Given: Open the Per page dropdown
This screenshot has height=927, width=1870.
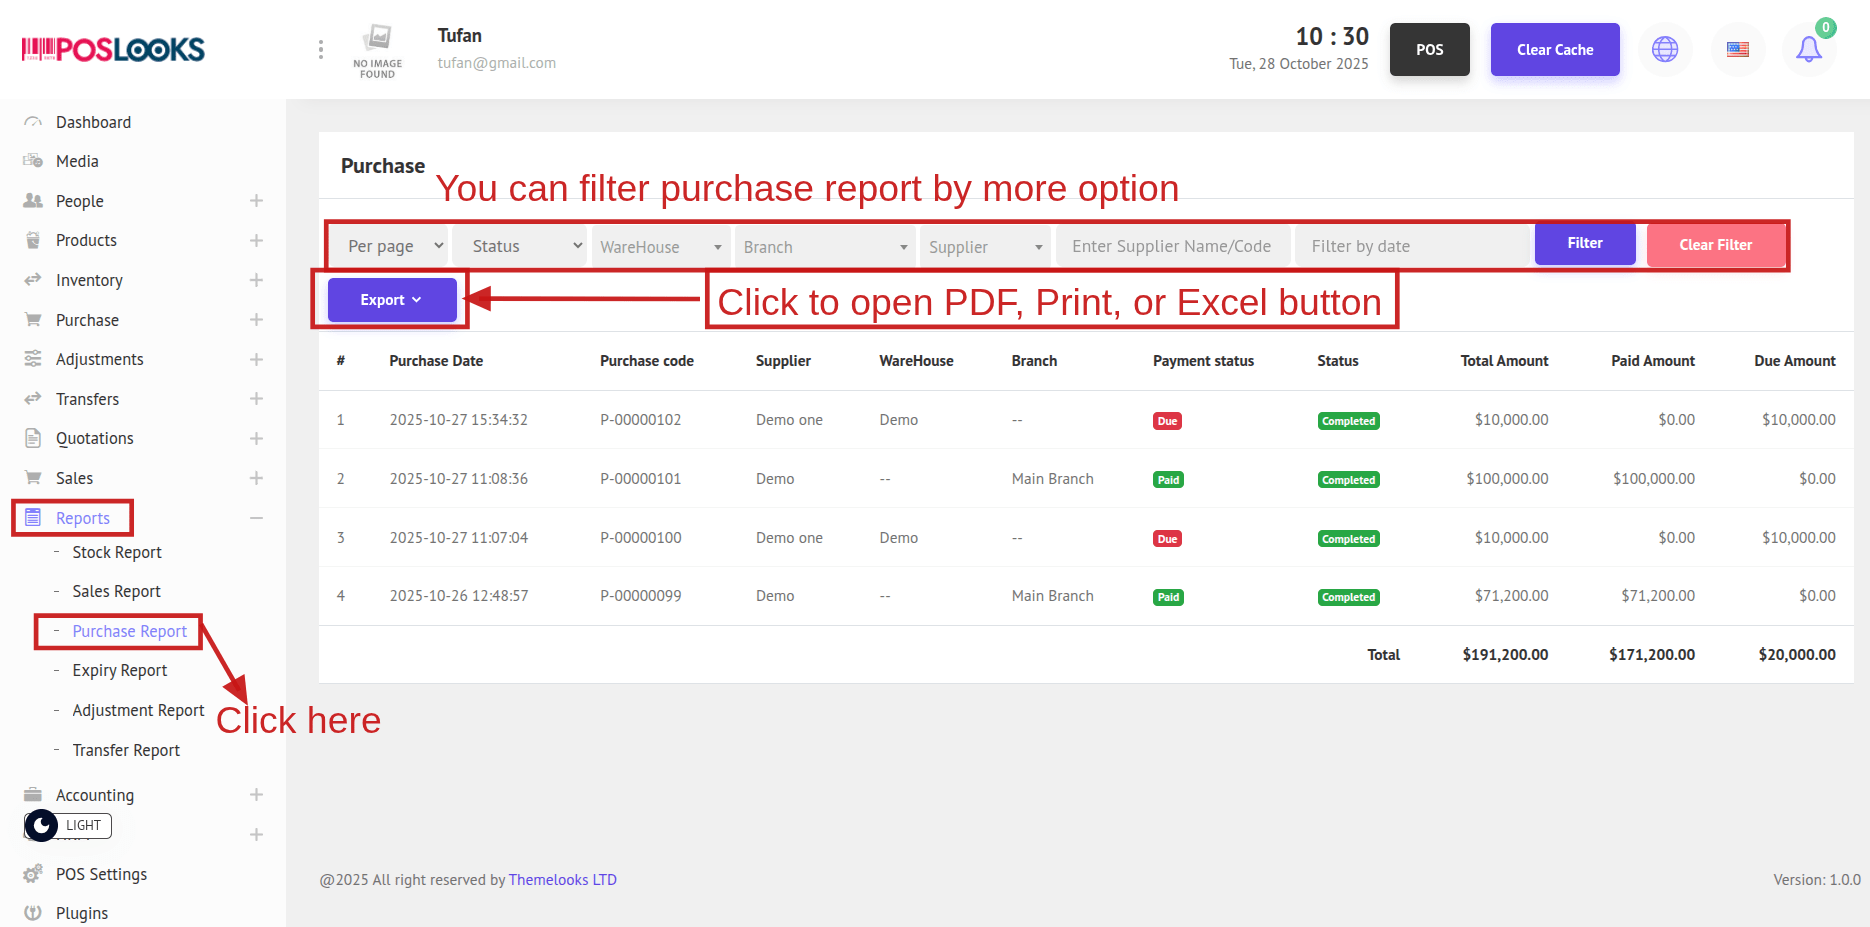Looking at the screenshot, I should tap(395, 246).
